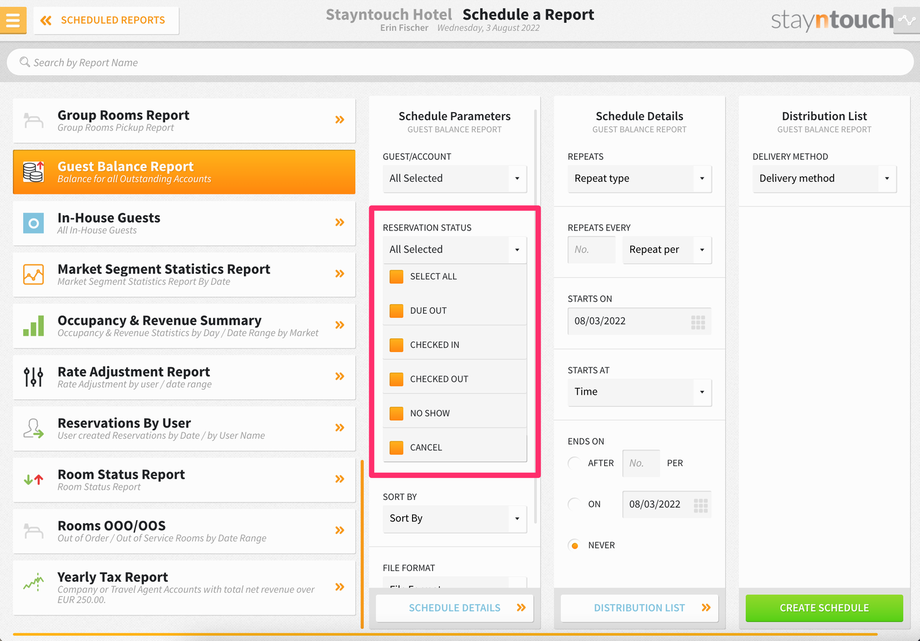The image size is (920, 641).
Task: Uncheck the CHECKED IN status
Action: 397,345
